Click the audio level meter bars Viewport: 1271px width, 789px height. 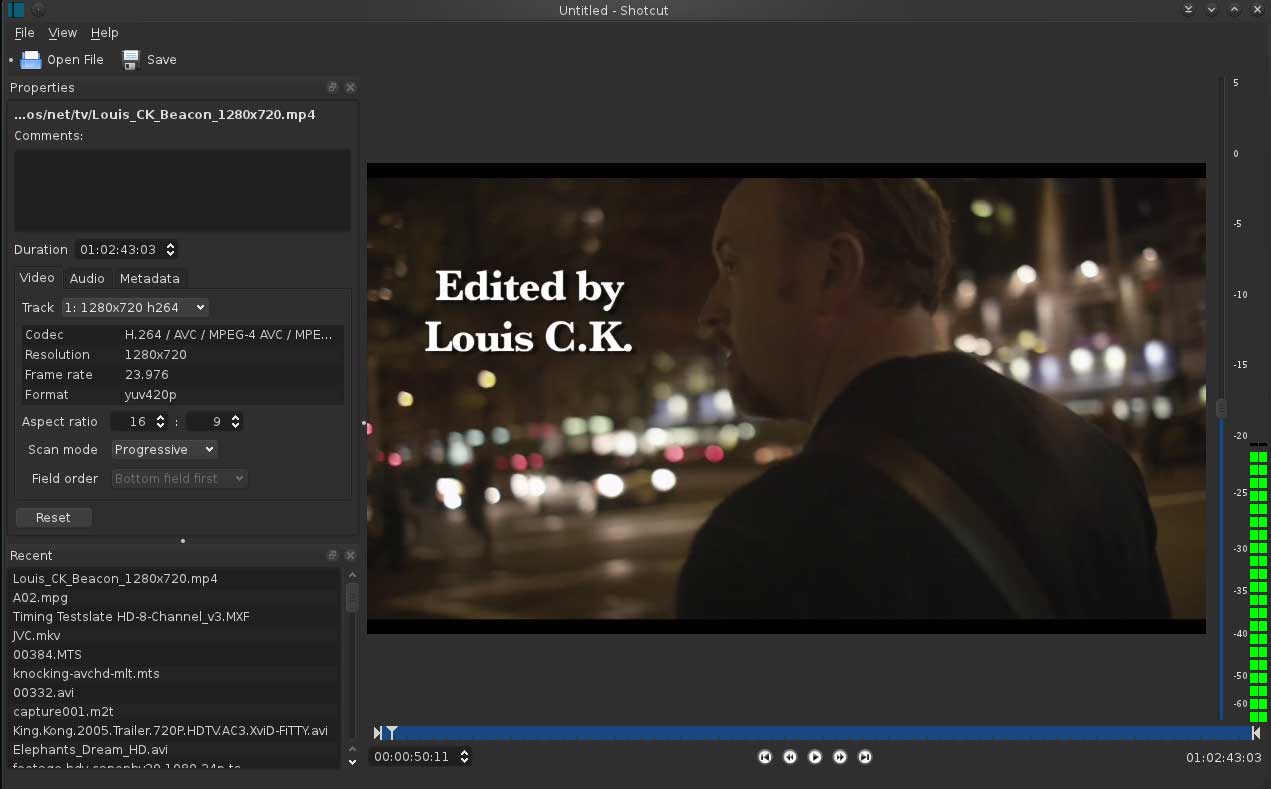click(x=1258, y=585)
